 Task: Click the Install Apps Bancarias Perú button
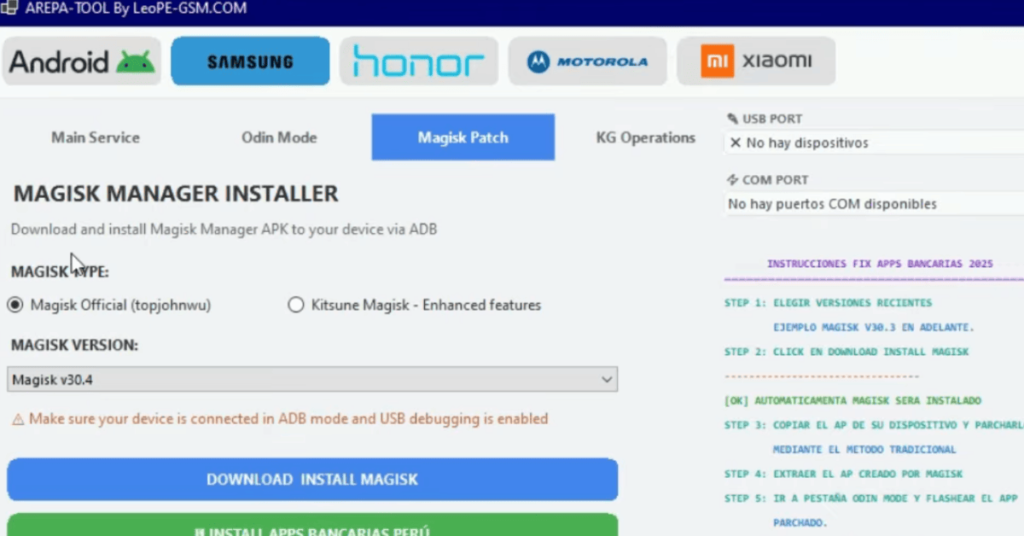[312, 526]
